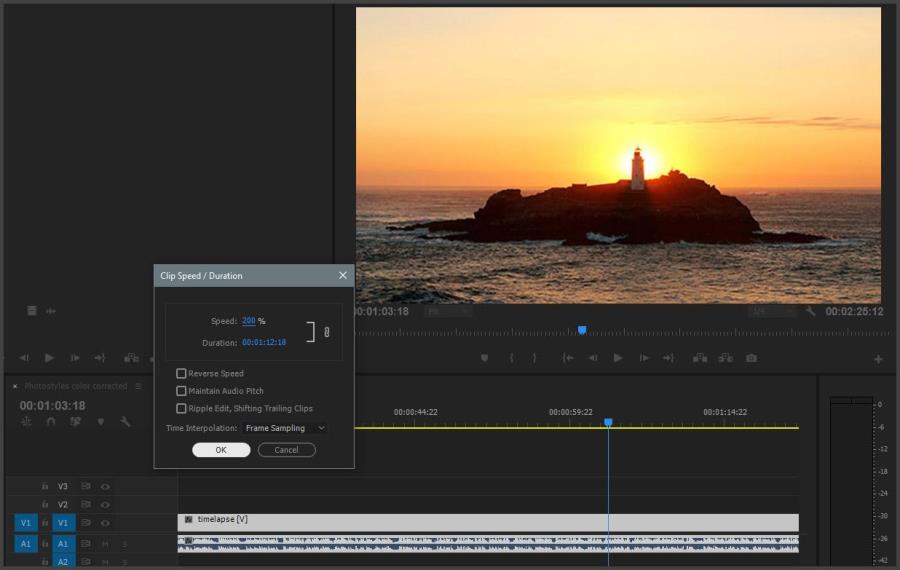Mark Out with the right brace button
Viewport: 900px width, 570px height.
(534, 358)
